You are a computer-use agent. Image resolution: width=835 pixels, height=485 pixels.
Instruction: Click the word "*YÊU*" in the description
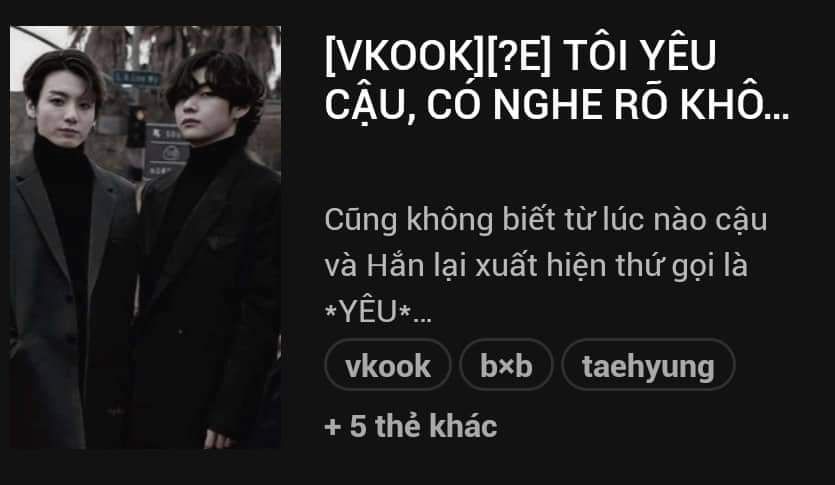[x=368, y=312]
